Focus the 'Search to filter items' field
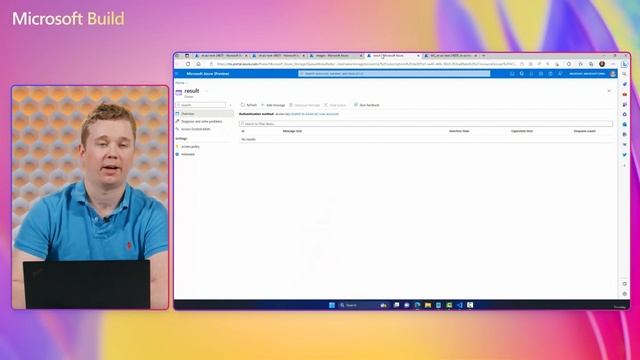The width and height of the screenshot is (640, 360). click(426, 124)
